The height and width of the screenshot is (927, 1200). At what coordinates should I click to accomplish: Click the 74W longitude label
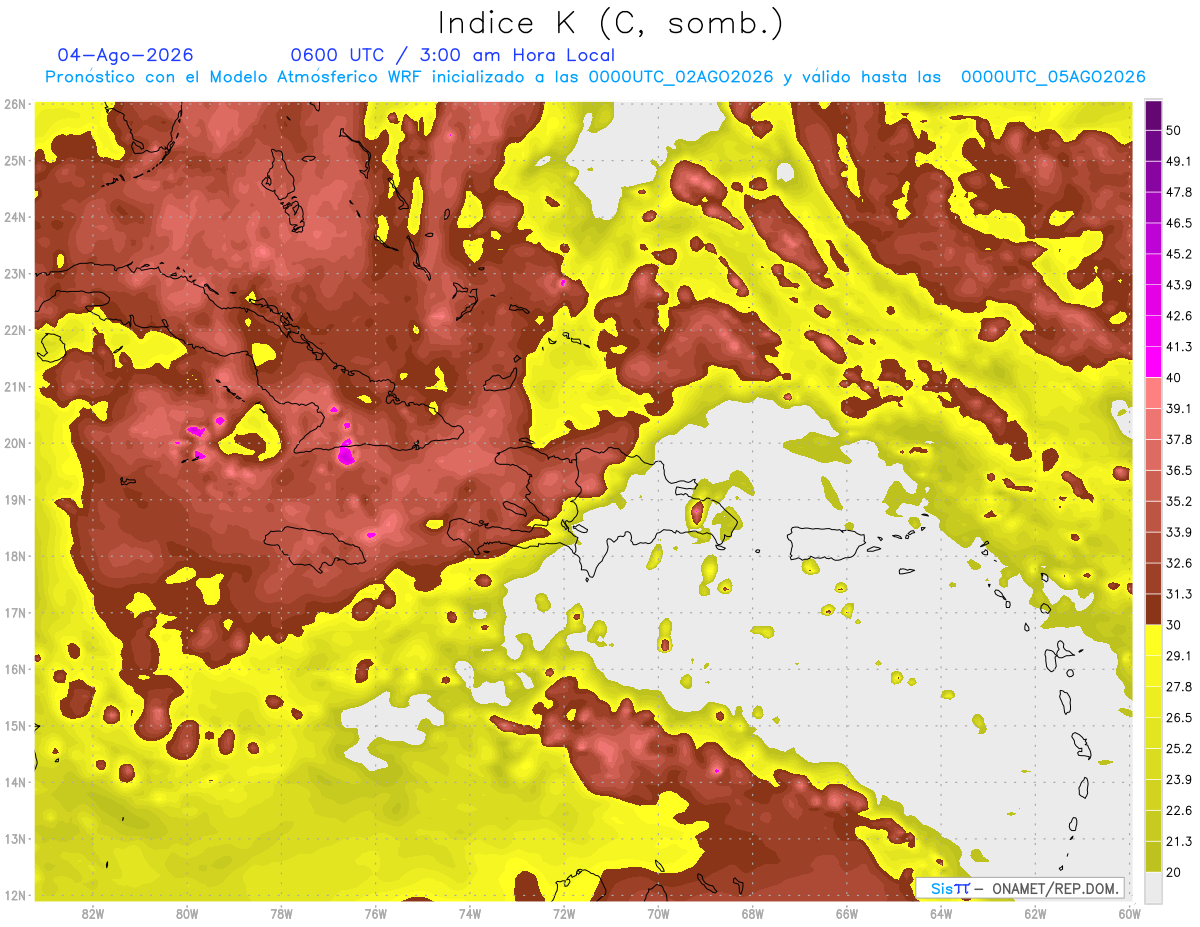pos(470,914)
